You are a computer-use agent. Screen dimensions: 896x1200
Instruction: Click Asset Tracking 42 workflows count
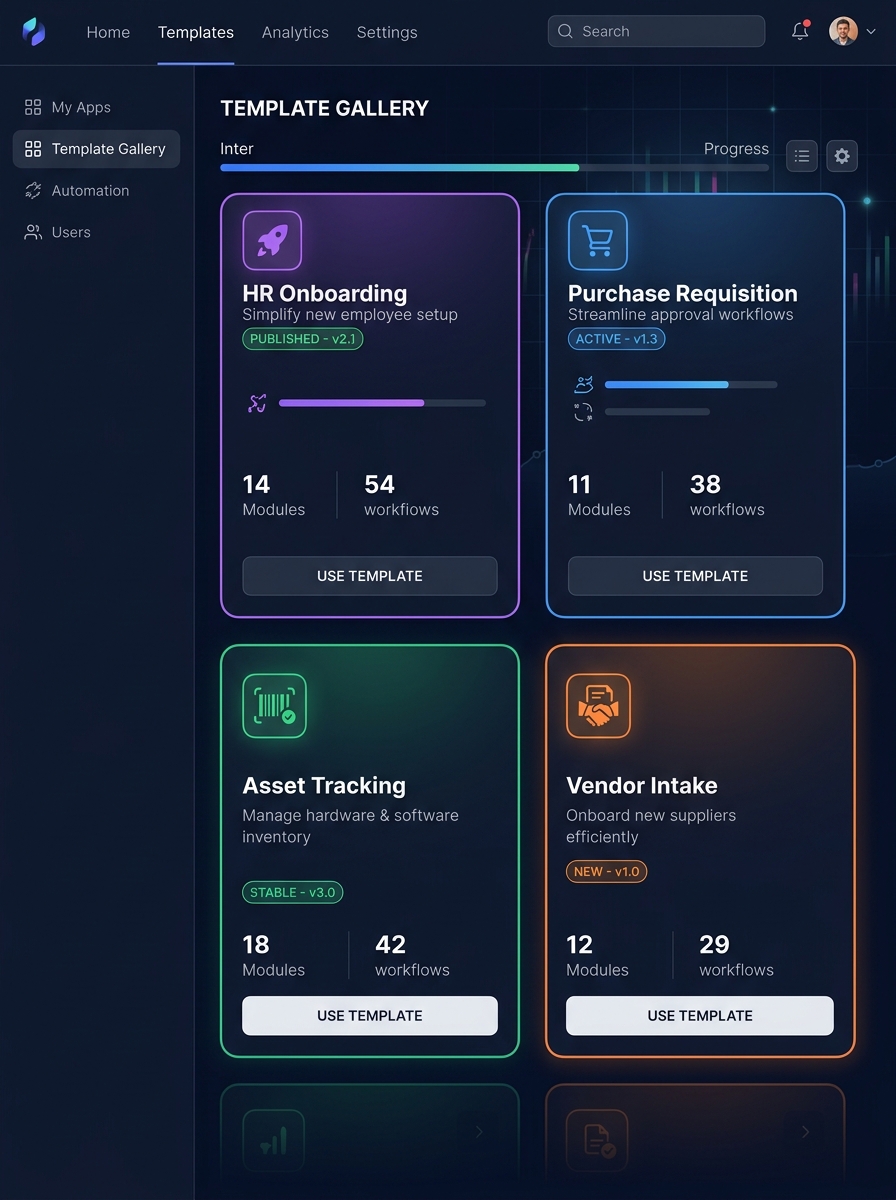point(412,955)
